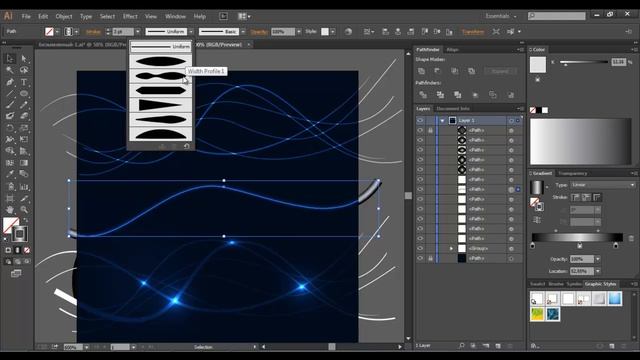Viewport: 640px width, 360px height.
Task: Open the graphic Style dropdown
Action: [x=333, y=31]
